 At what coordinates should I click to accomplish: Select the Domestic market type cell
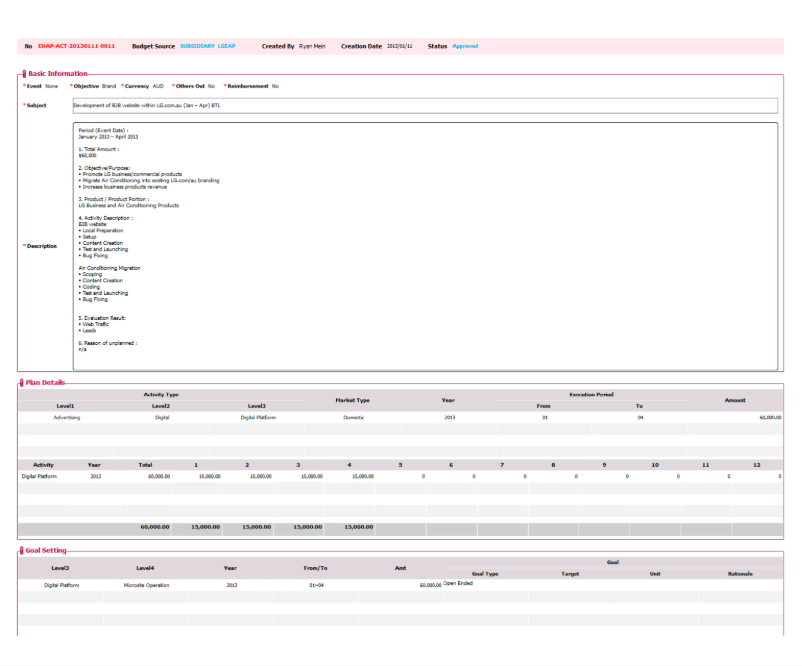click(x=355, y=417)
